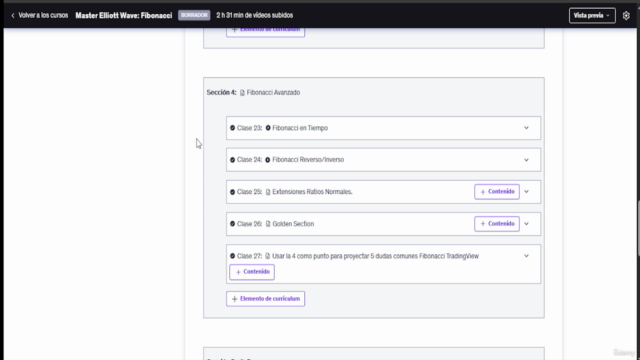The image size is (640, 360).
Task: Click the video icon before Fibonacci en Tiempo
Action: [x=268, y=128]
